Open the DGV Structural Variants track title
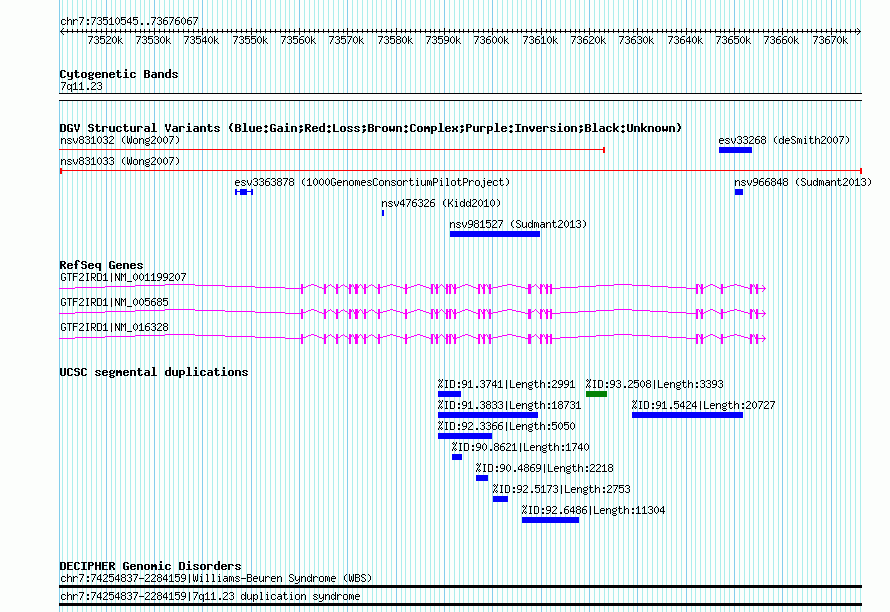The width and height of the screenshot is (890, 612). pos(371,128)
